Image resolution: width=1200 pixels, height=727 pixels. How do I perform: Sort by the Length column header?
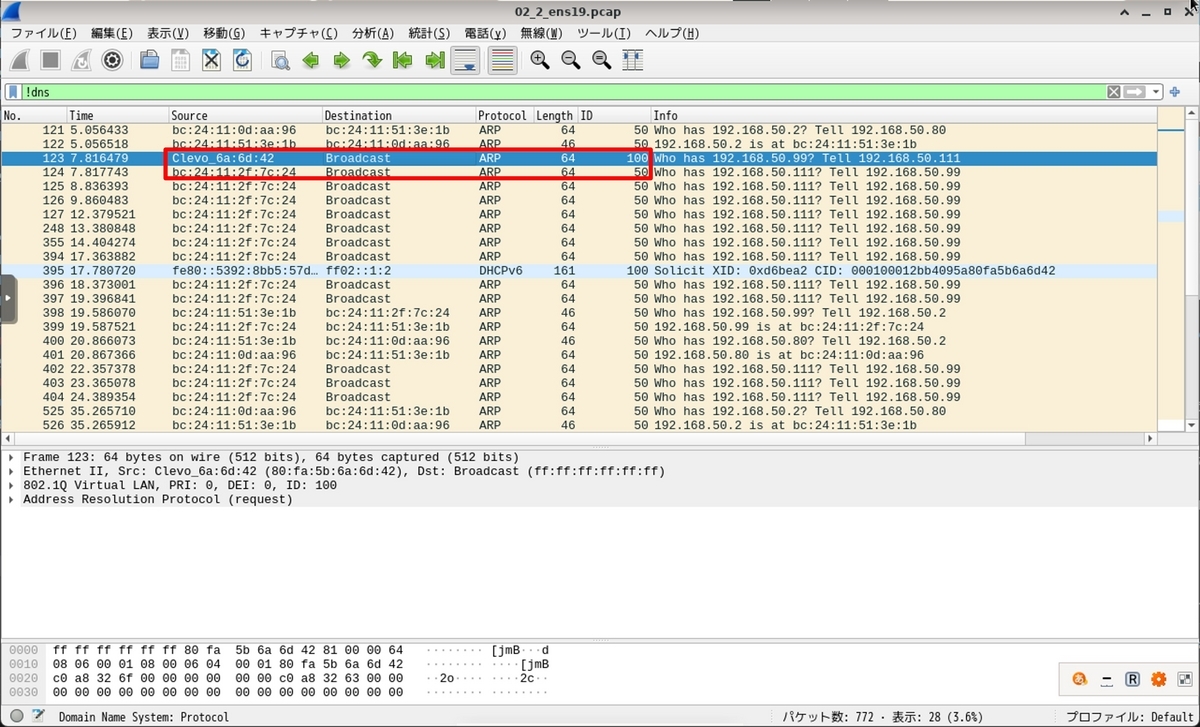555,116
